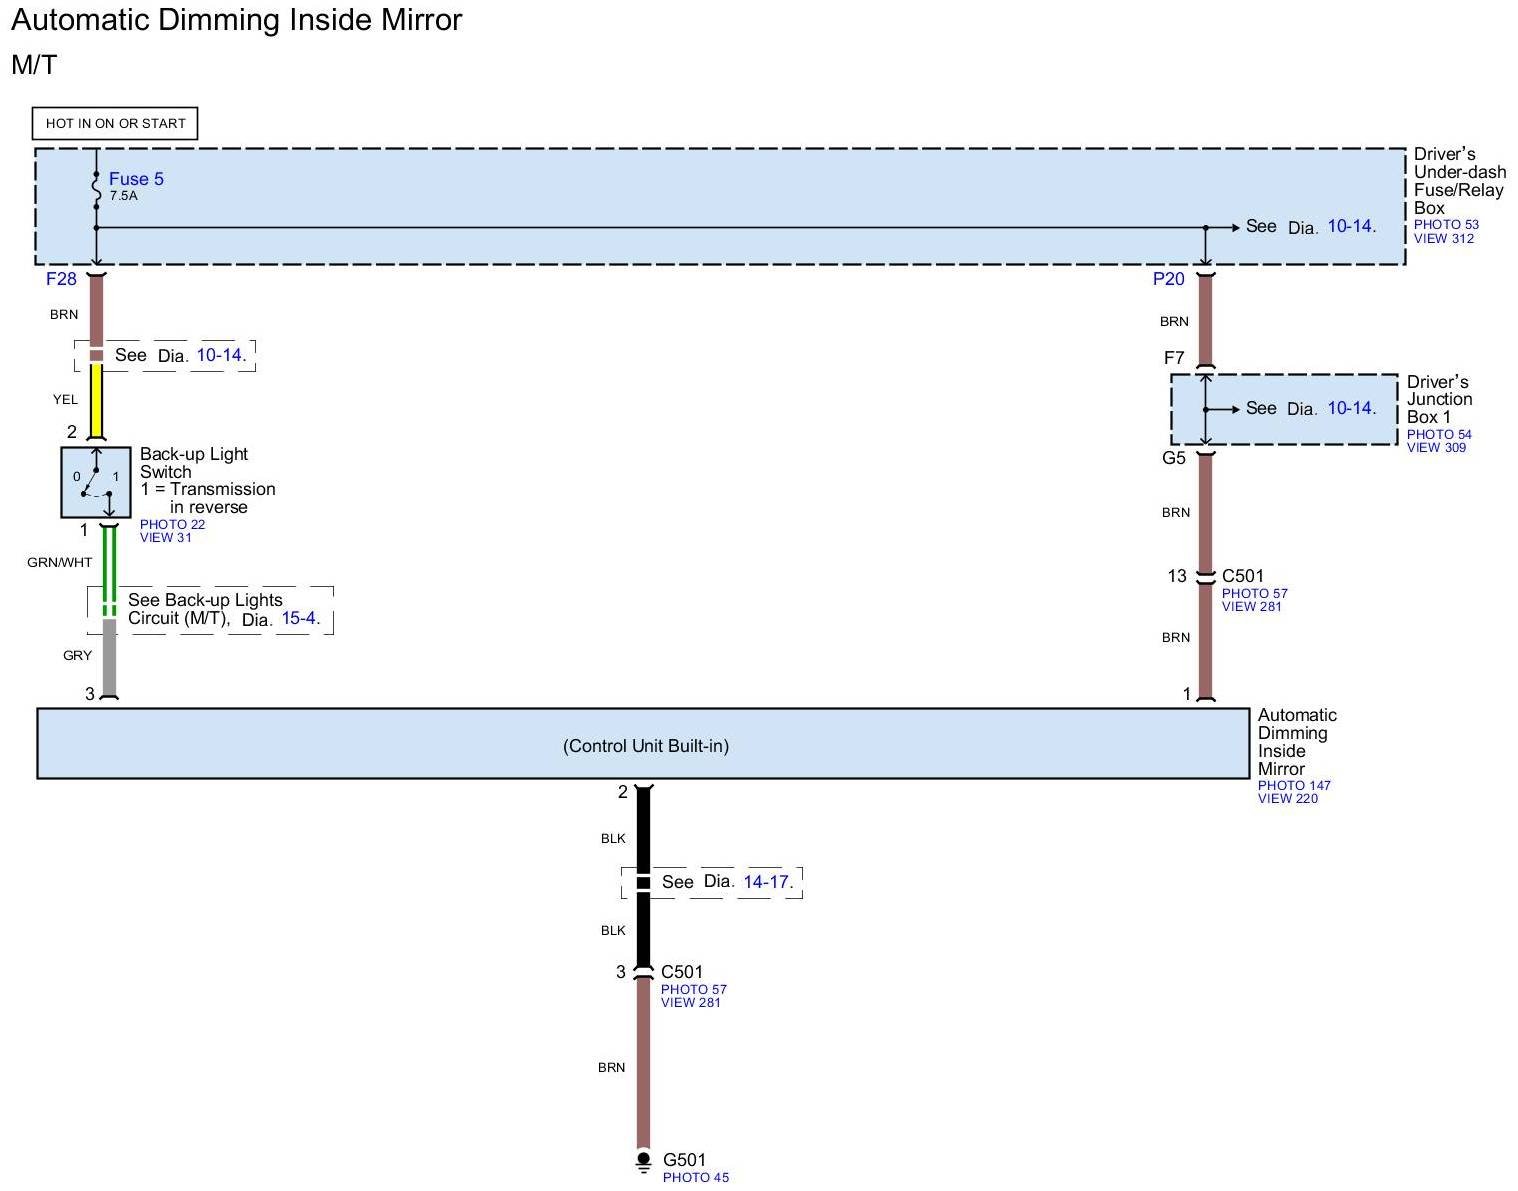Open PHOTO 54 for Driver's Junction Box 1
Screen dimensions: 1518x1191
tap(1438, 434)
